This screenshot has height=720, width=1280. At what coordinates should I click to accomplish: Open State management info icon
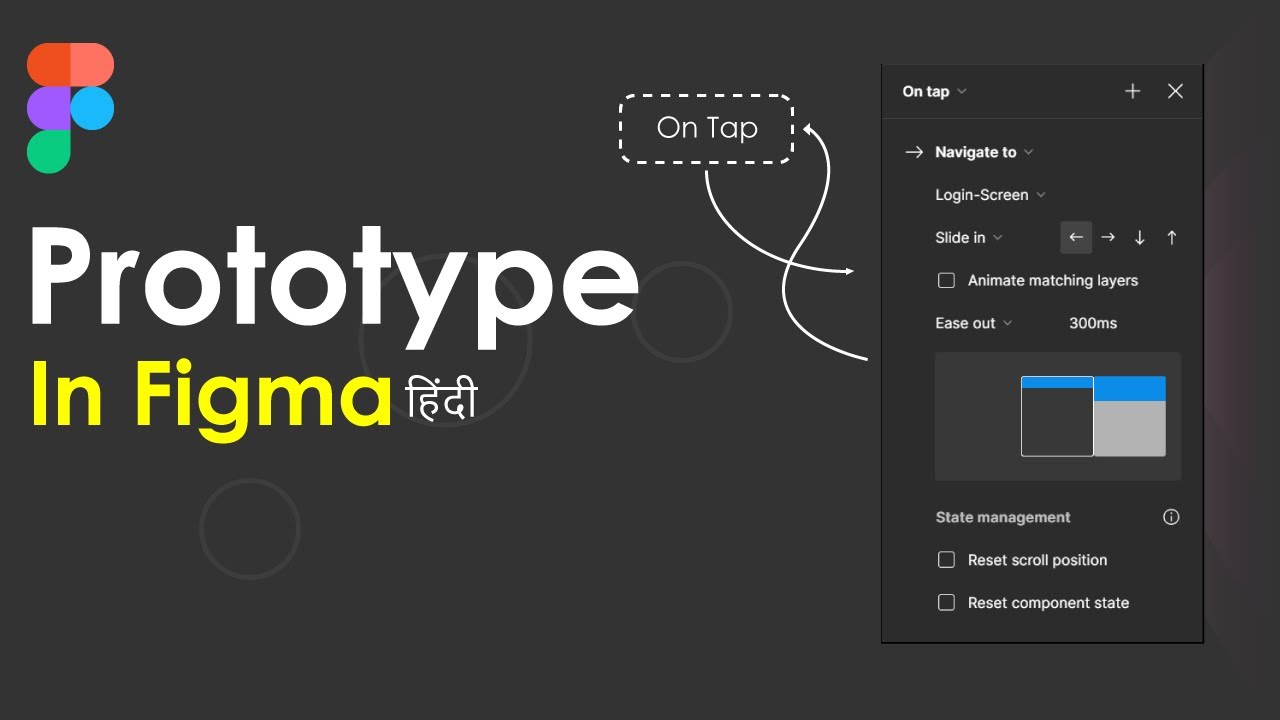(x=1171, y=517)
